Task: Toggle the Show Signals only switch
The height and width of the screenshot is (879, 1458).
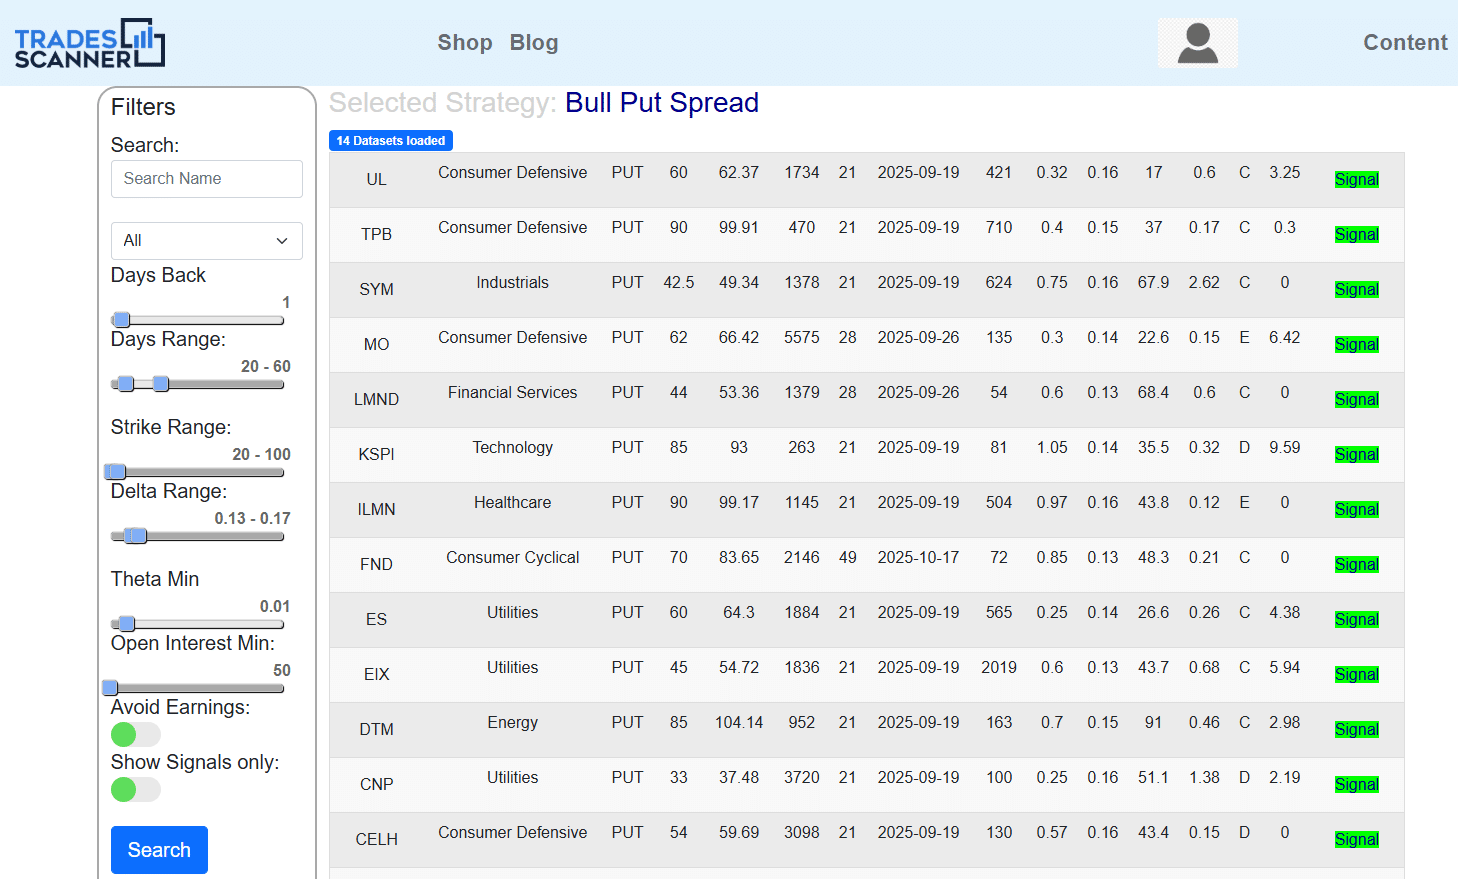Action: 135,790
